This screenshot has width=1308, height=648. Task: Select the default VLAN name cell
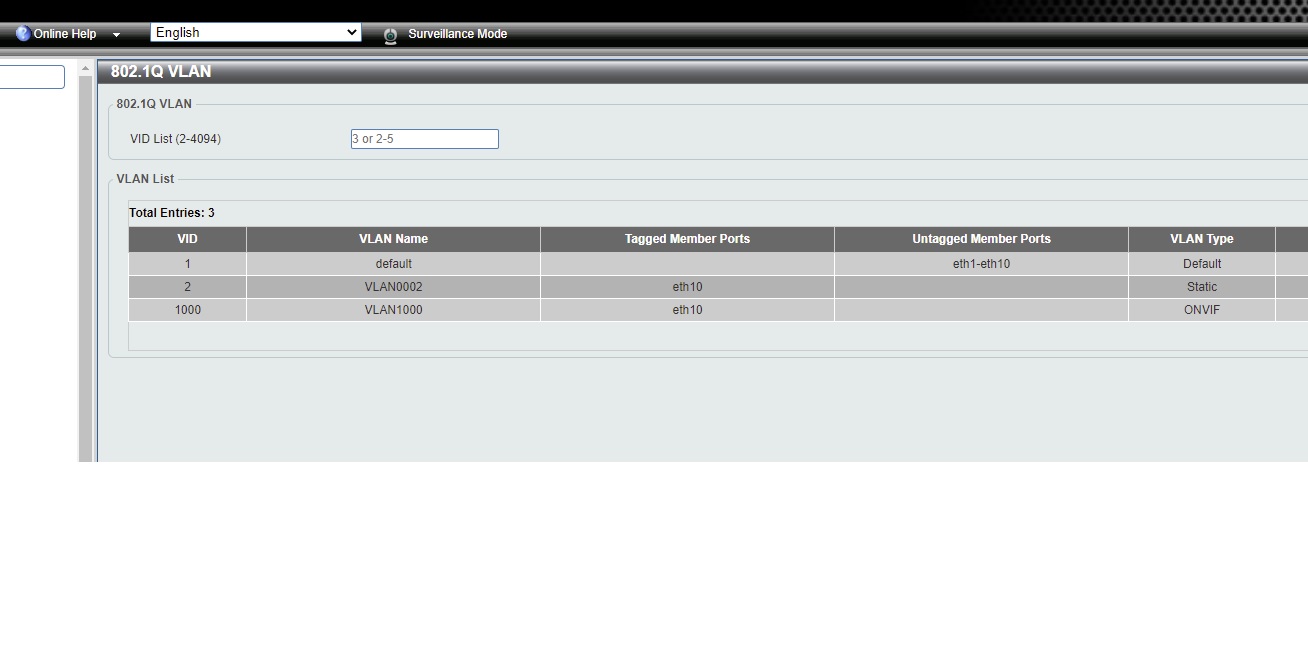click(x=393, y=264)
